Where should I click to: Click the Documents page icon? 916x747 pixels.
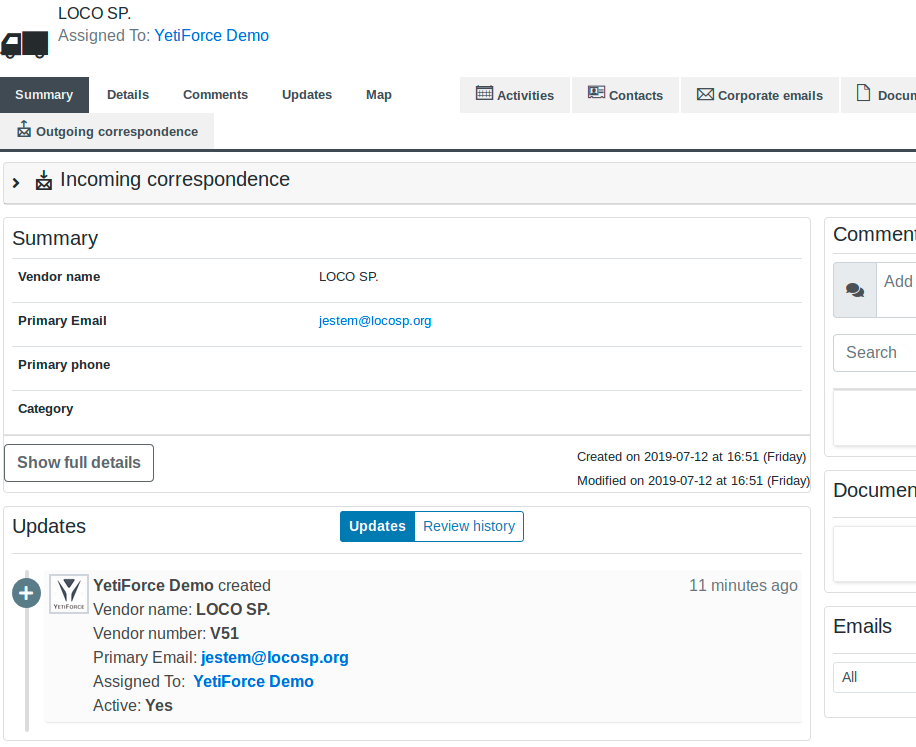(863, 92)
